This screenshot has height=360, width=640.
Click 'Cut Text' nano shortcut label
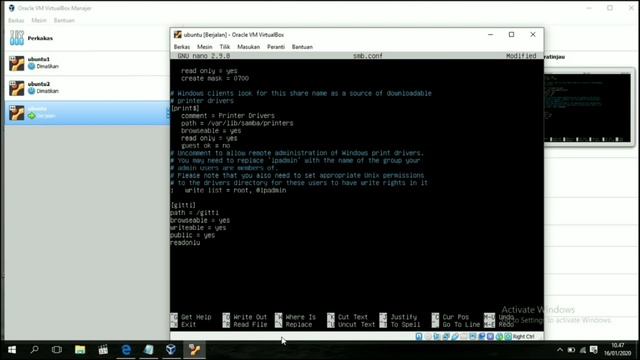coord(353,317)
